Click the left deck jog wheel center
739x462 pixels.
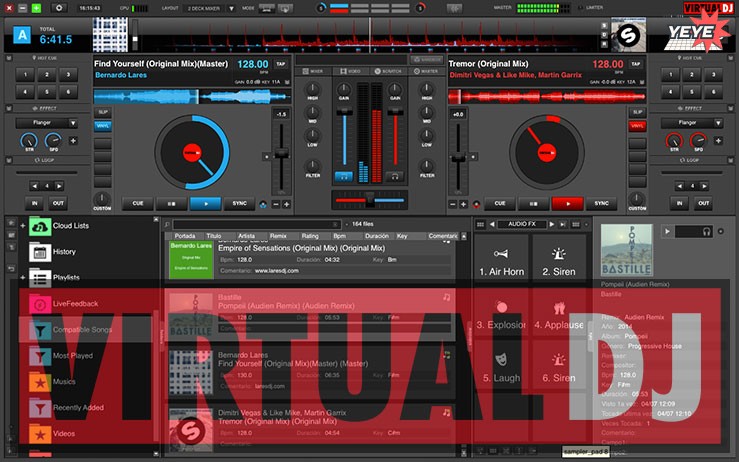(x=192, y=153)
